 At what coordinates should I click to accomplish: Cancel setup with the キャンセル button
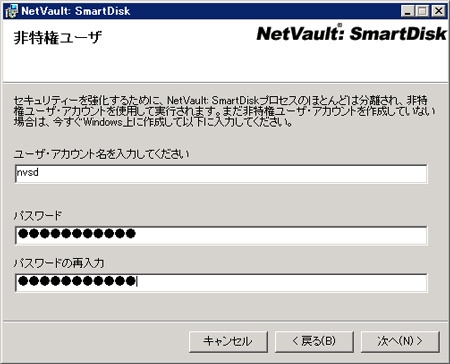point(228,341)
